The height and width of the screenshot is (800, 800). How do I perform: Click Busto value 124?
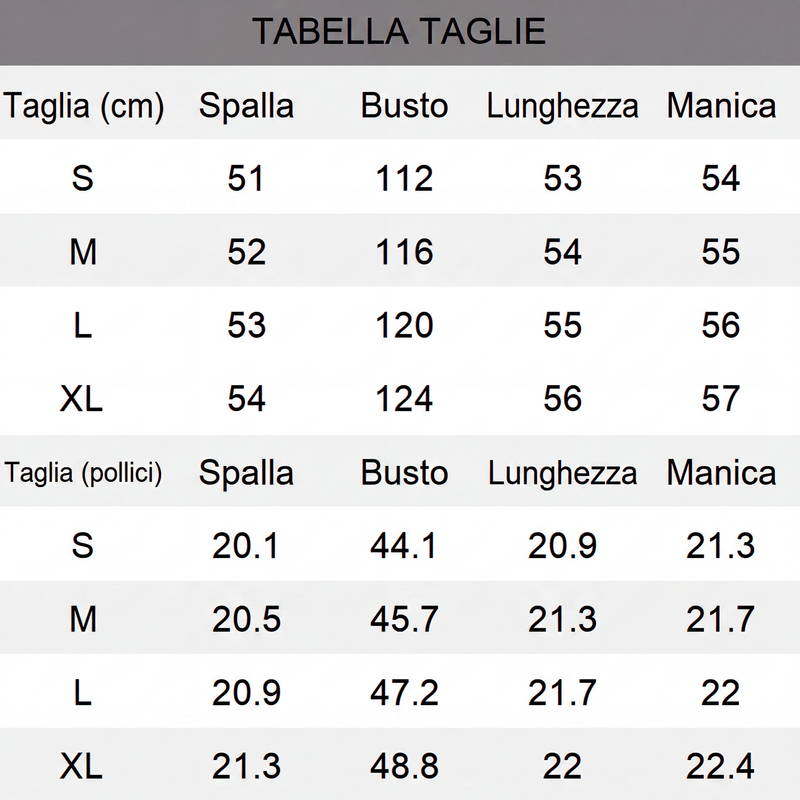point(404,398)
